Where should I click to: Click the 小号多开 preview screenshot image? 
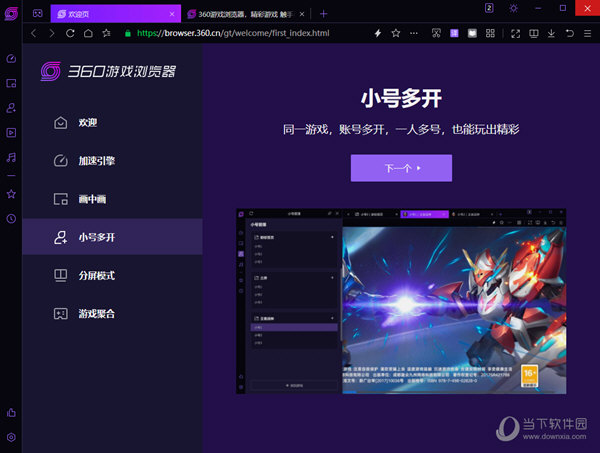point(401,301)
